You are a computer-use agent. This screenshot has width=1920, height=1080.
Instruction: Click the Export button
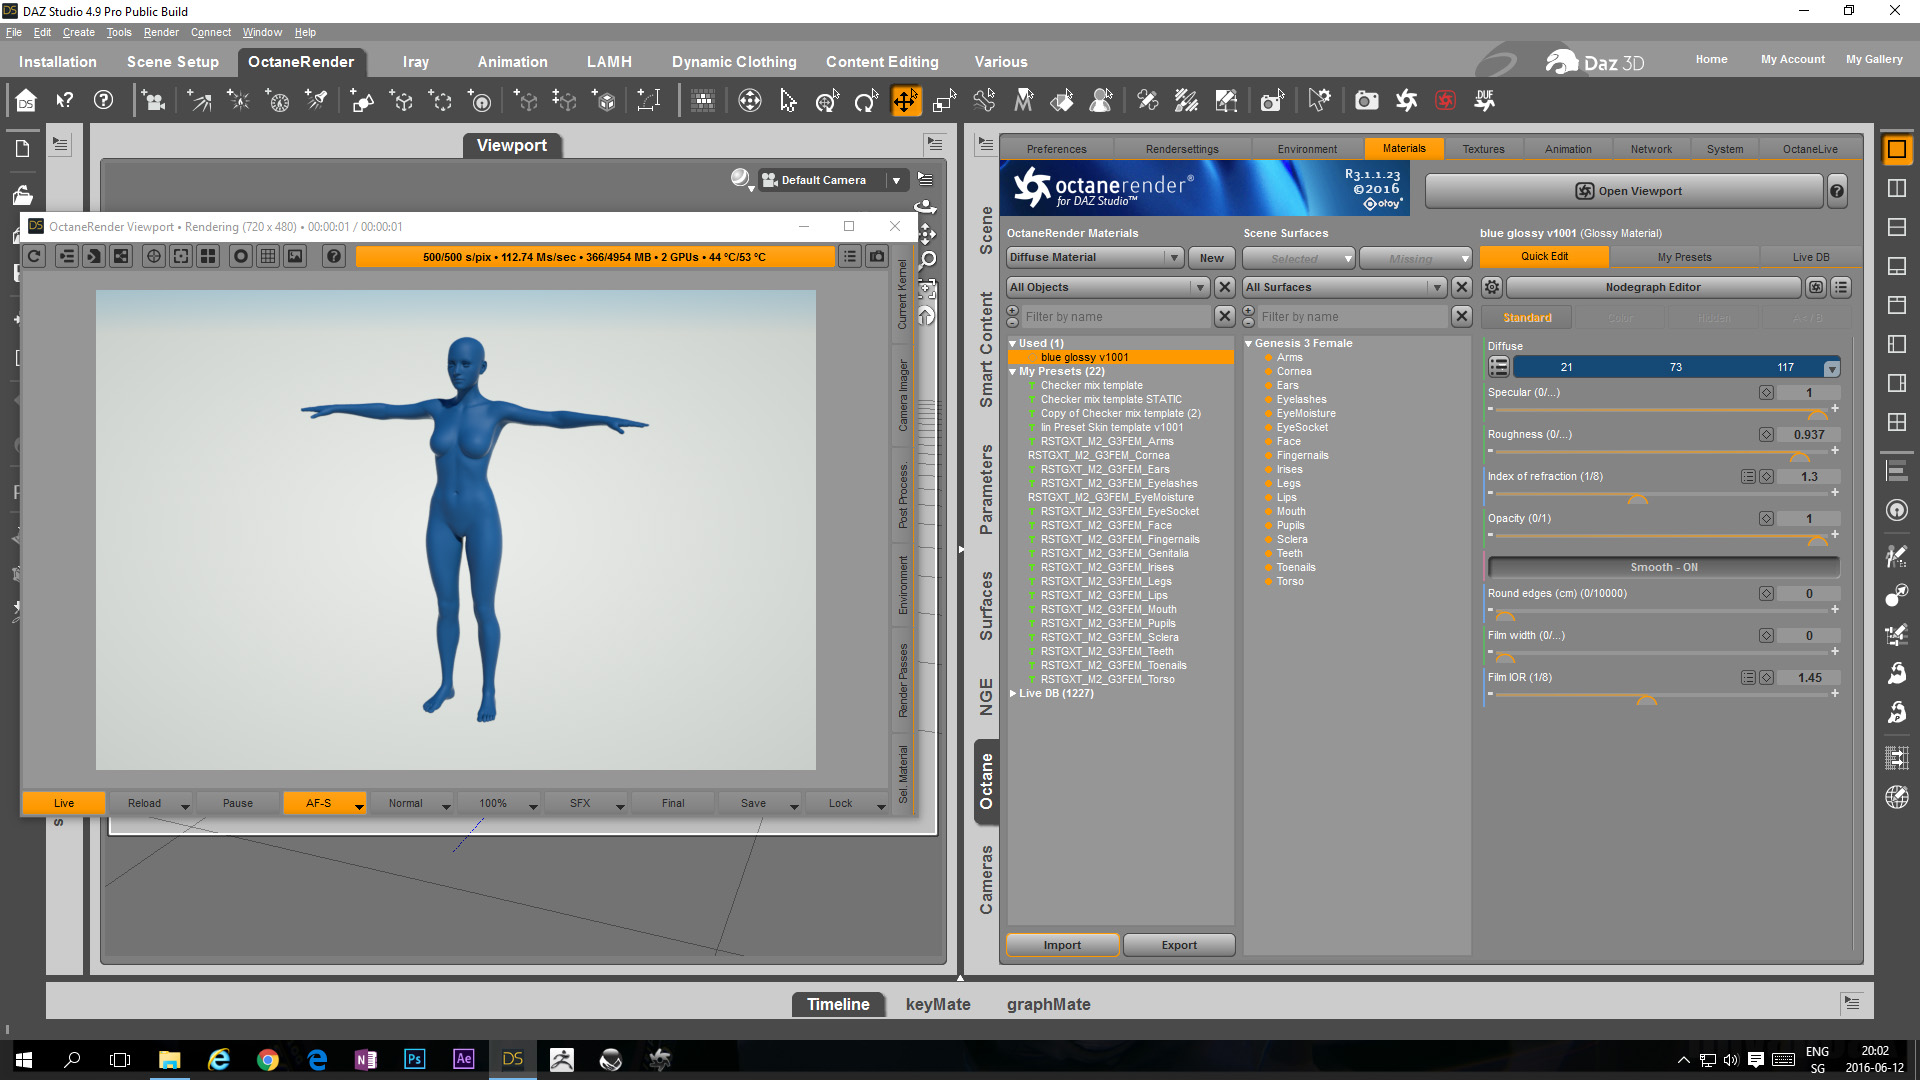point(1178,945)
